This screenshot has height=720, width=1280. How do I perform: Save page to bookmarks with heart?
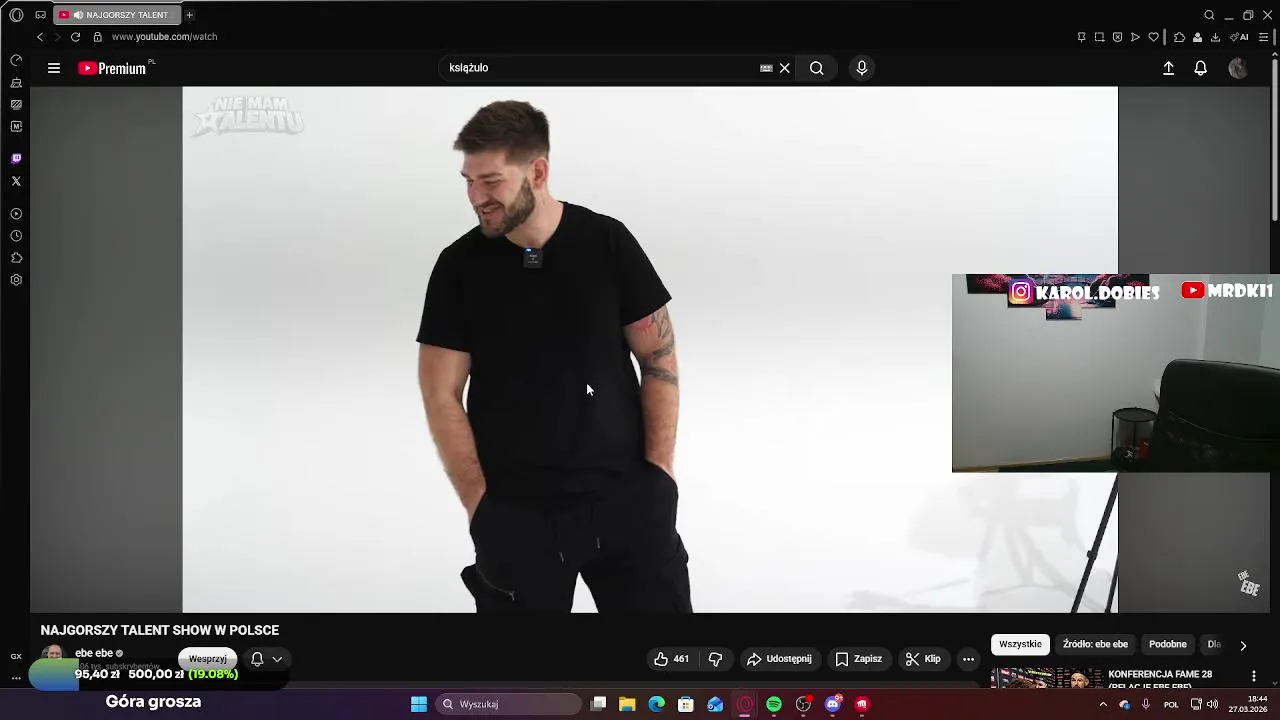[1153, 37]
